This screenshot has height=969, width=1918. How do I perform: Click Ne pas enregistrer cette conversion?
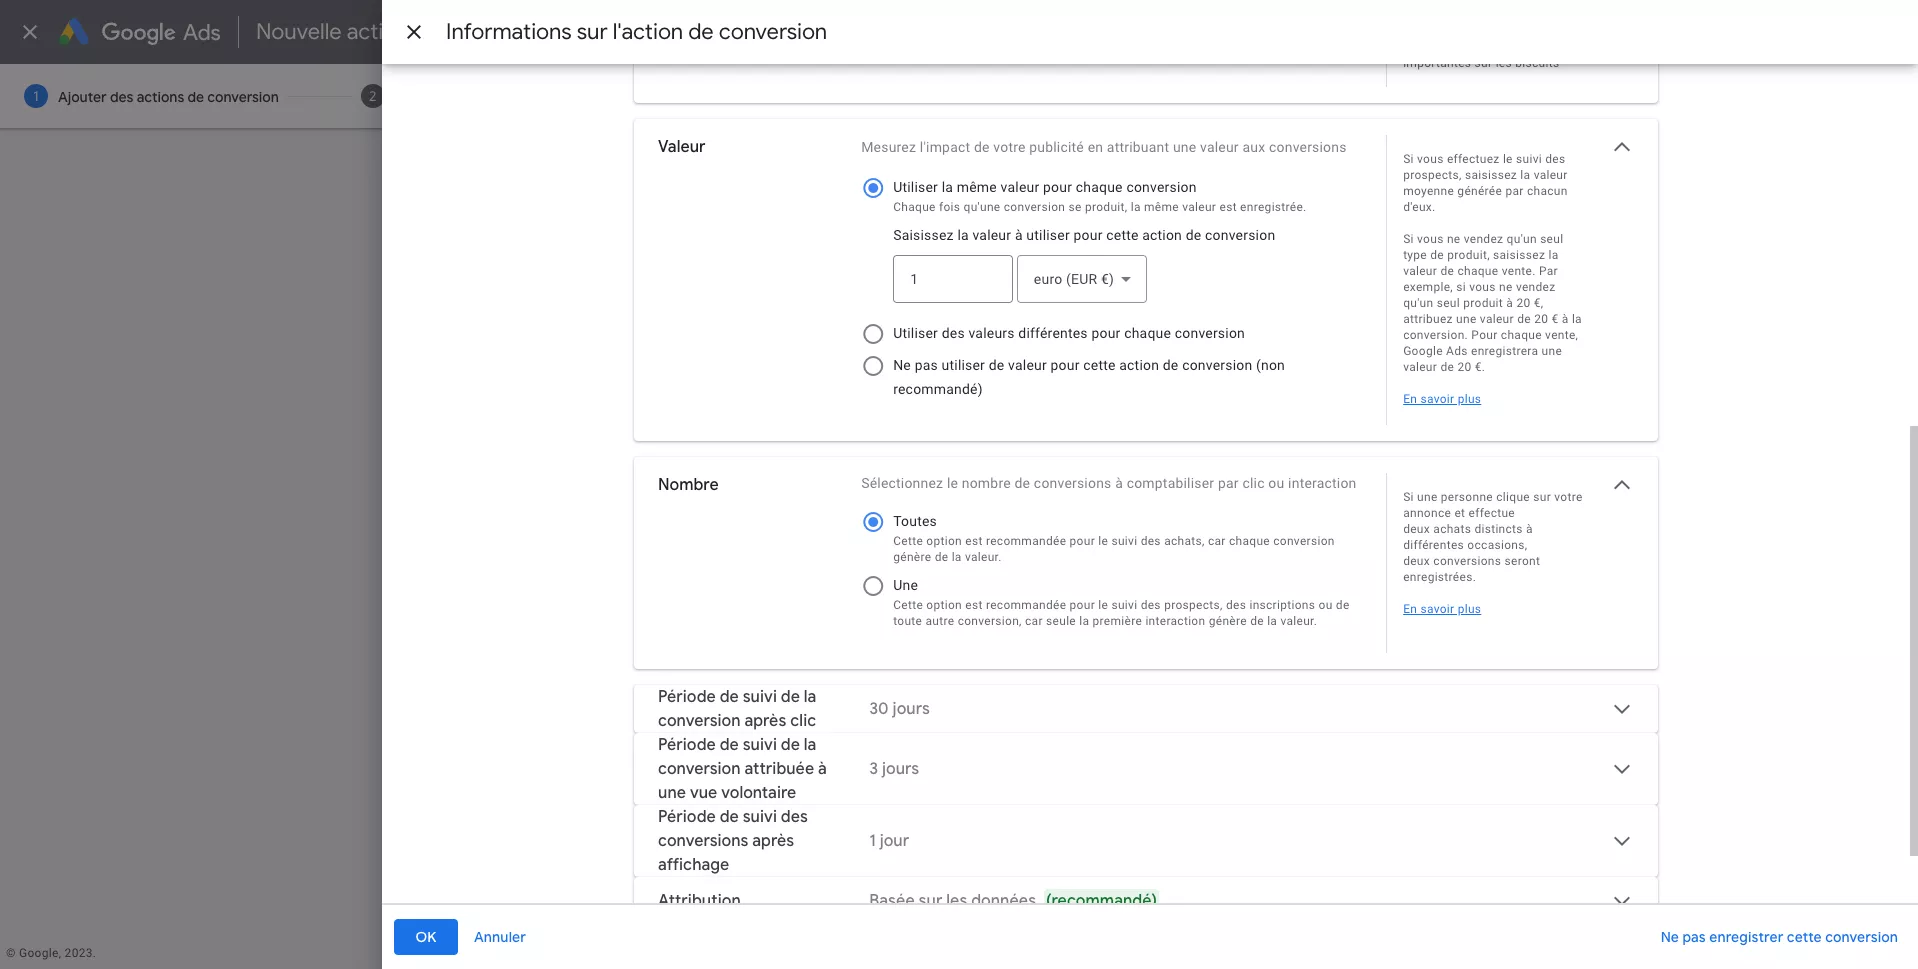[x=1779, y=937]
